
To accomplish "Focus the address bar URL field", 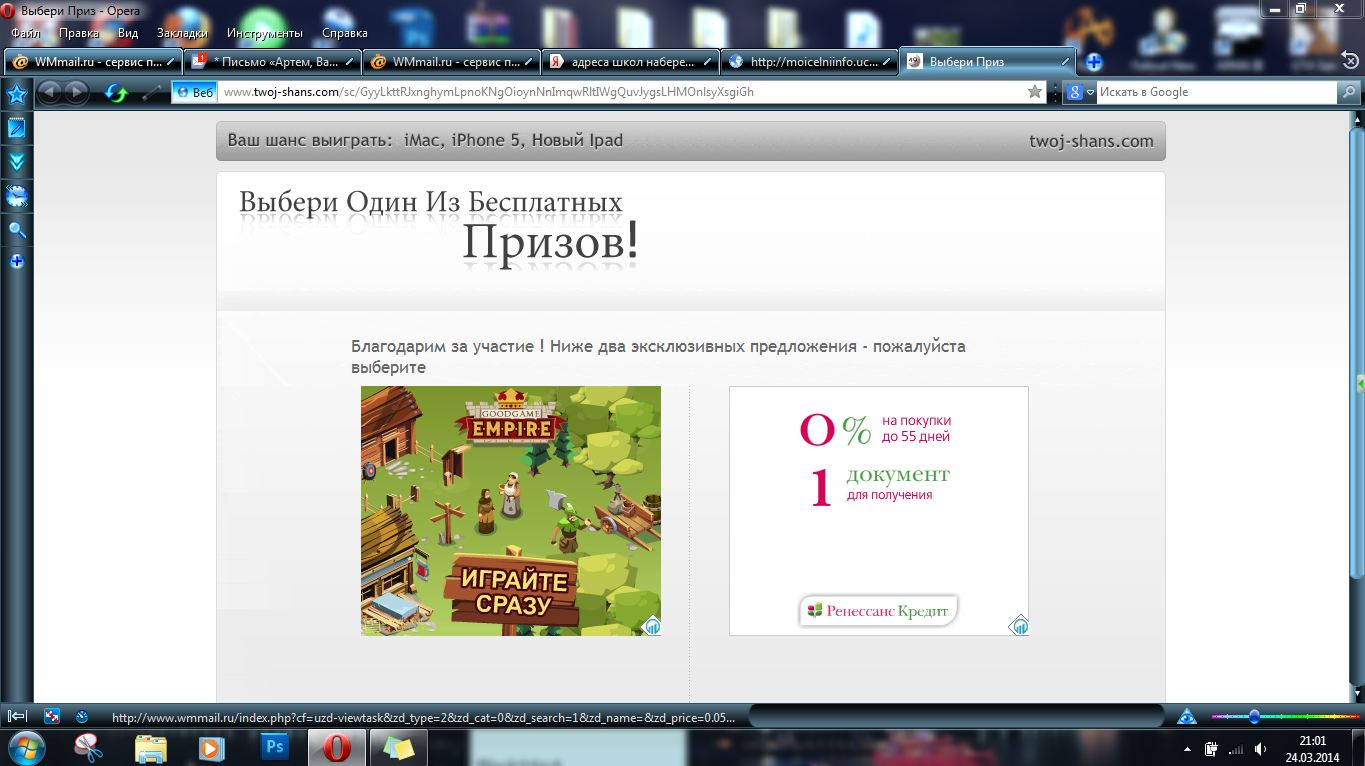I will [x=620, y=92].
